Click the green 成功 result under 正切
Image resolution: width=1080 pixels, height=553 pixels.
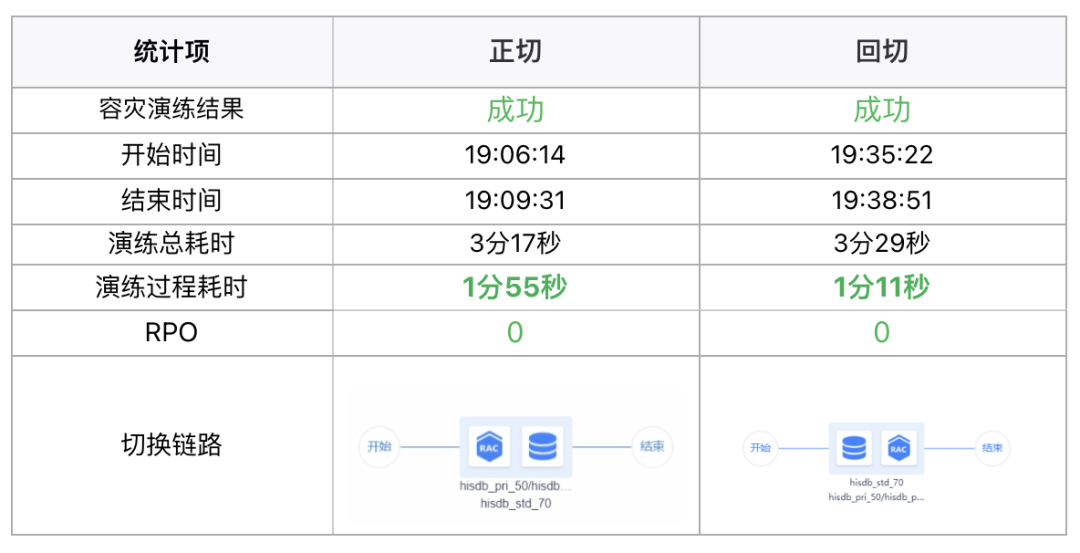click(515, 109)
